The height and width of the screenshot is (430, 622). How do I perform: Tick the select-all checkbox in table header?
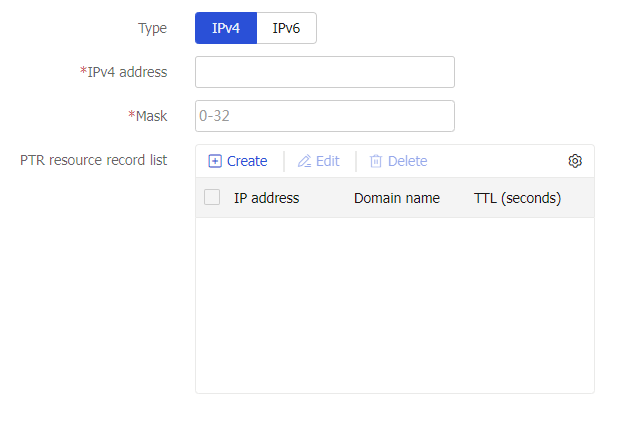[x=212, y=197]
